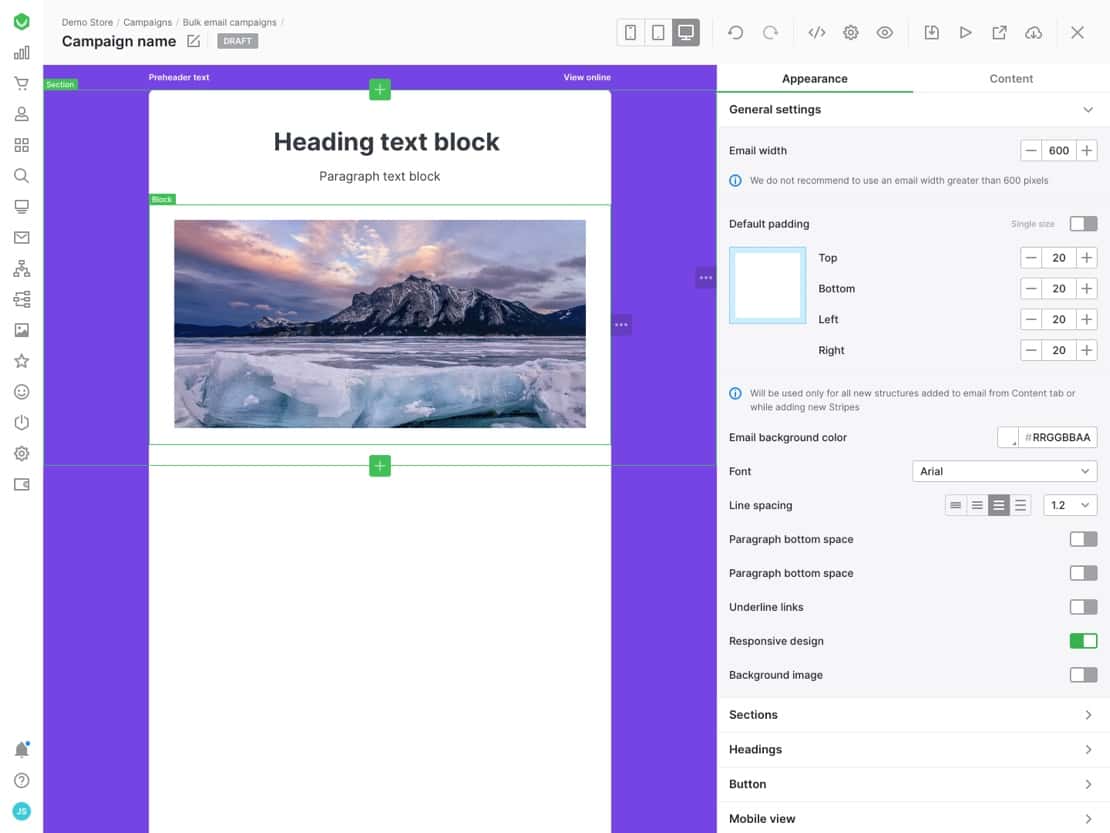1110x833 pixels.
Task: Enable the Background image switch
Action: pos(1083,675)
